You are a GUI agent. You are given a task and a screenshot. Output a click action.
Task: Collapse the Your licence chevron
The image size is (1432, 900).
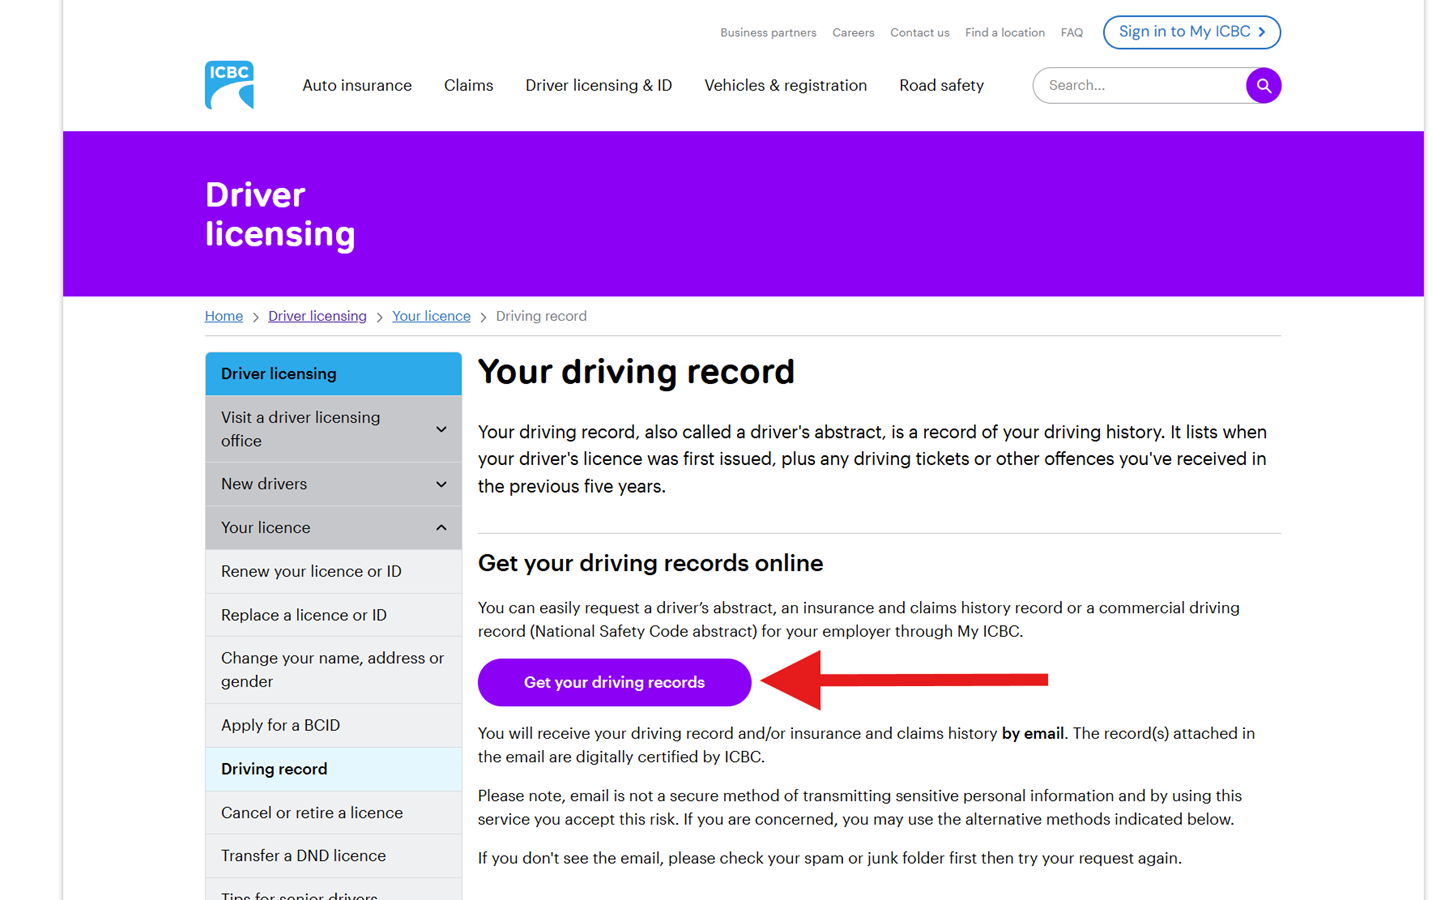441,528
